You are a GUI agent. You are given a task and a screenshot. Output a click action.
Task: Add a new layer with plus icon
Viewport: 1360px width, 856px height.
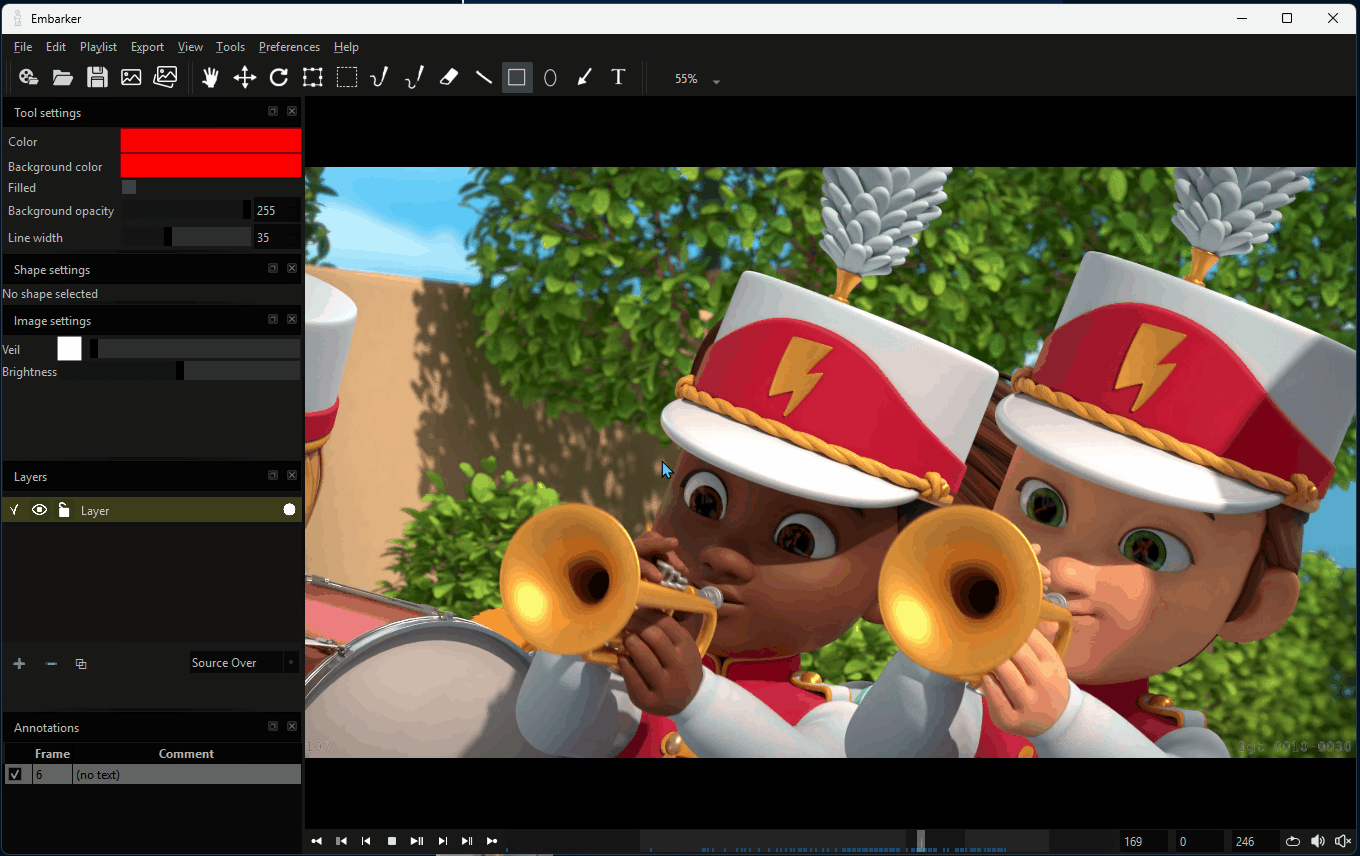tap(19, 664)
